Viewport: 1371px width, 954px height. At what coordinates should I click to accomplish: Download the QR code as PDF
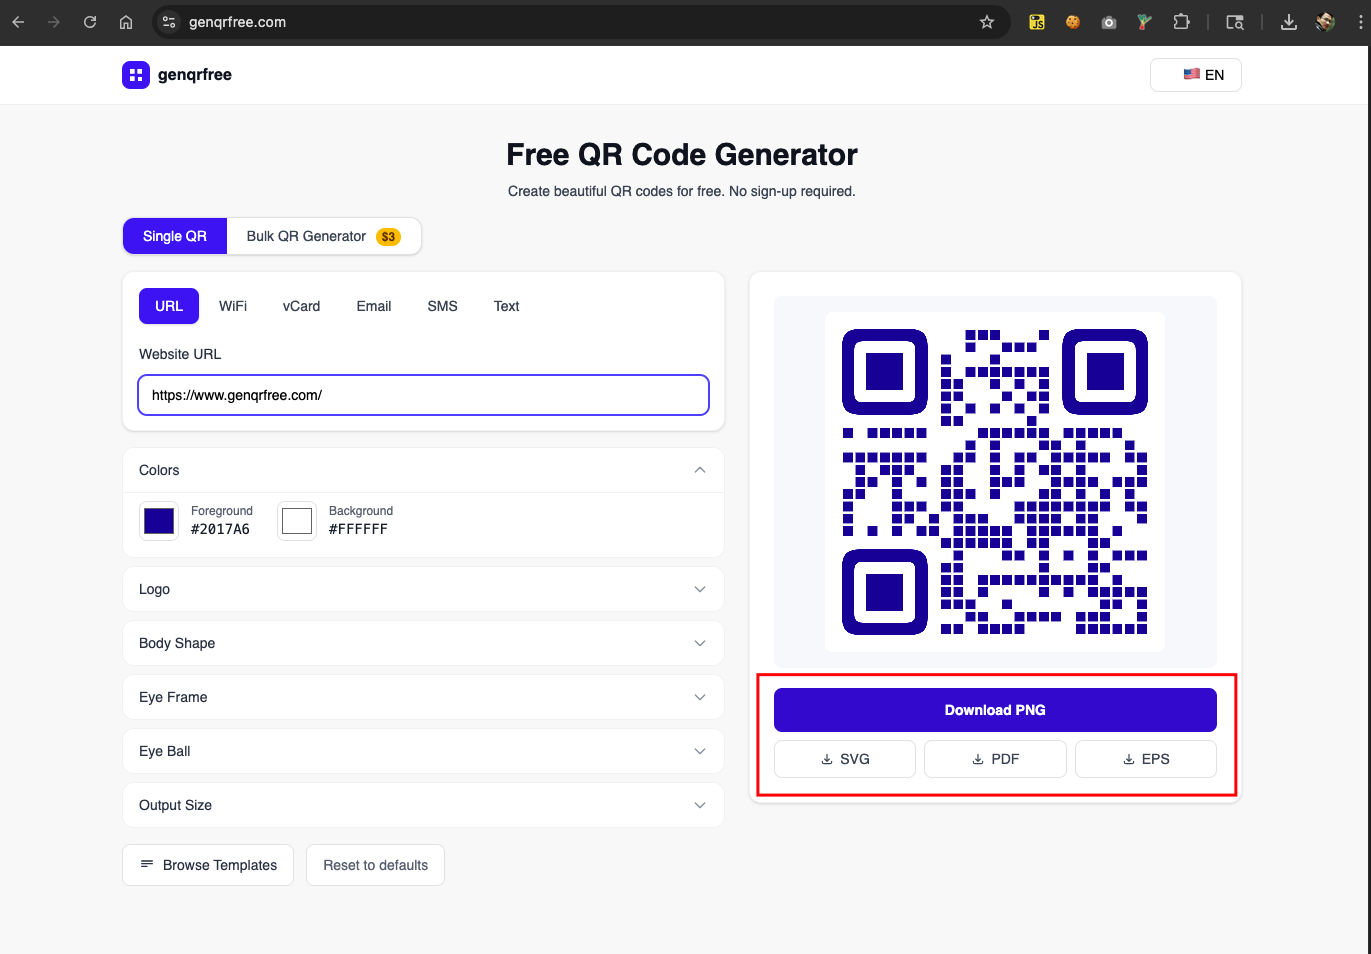995,759
